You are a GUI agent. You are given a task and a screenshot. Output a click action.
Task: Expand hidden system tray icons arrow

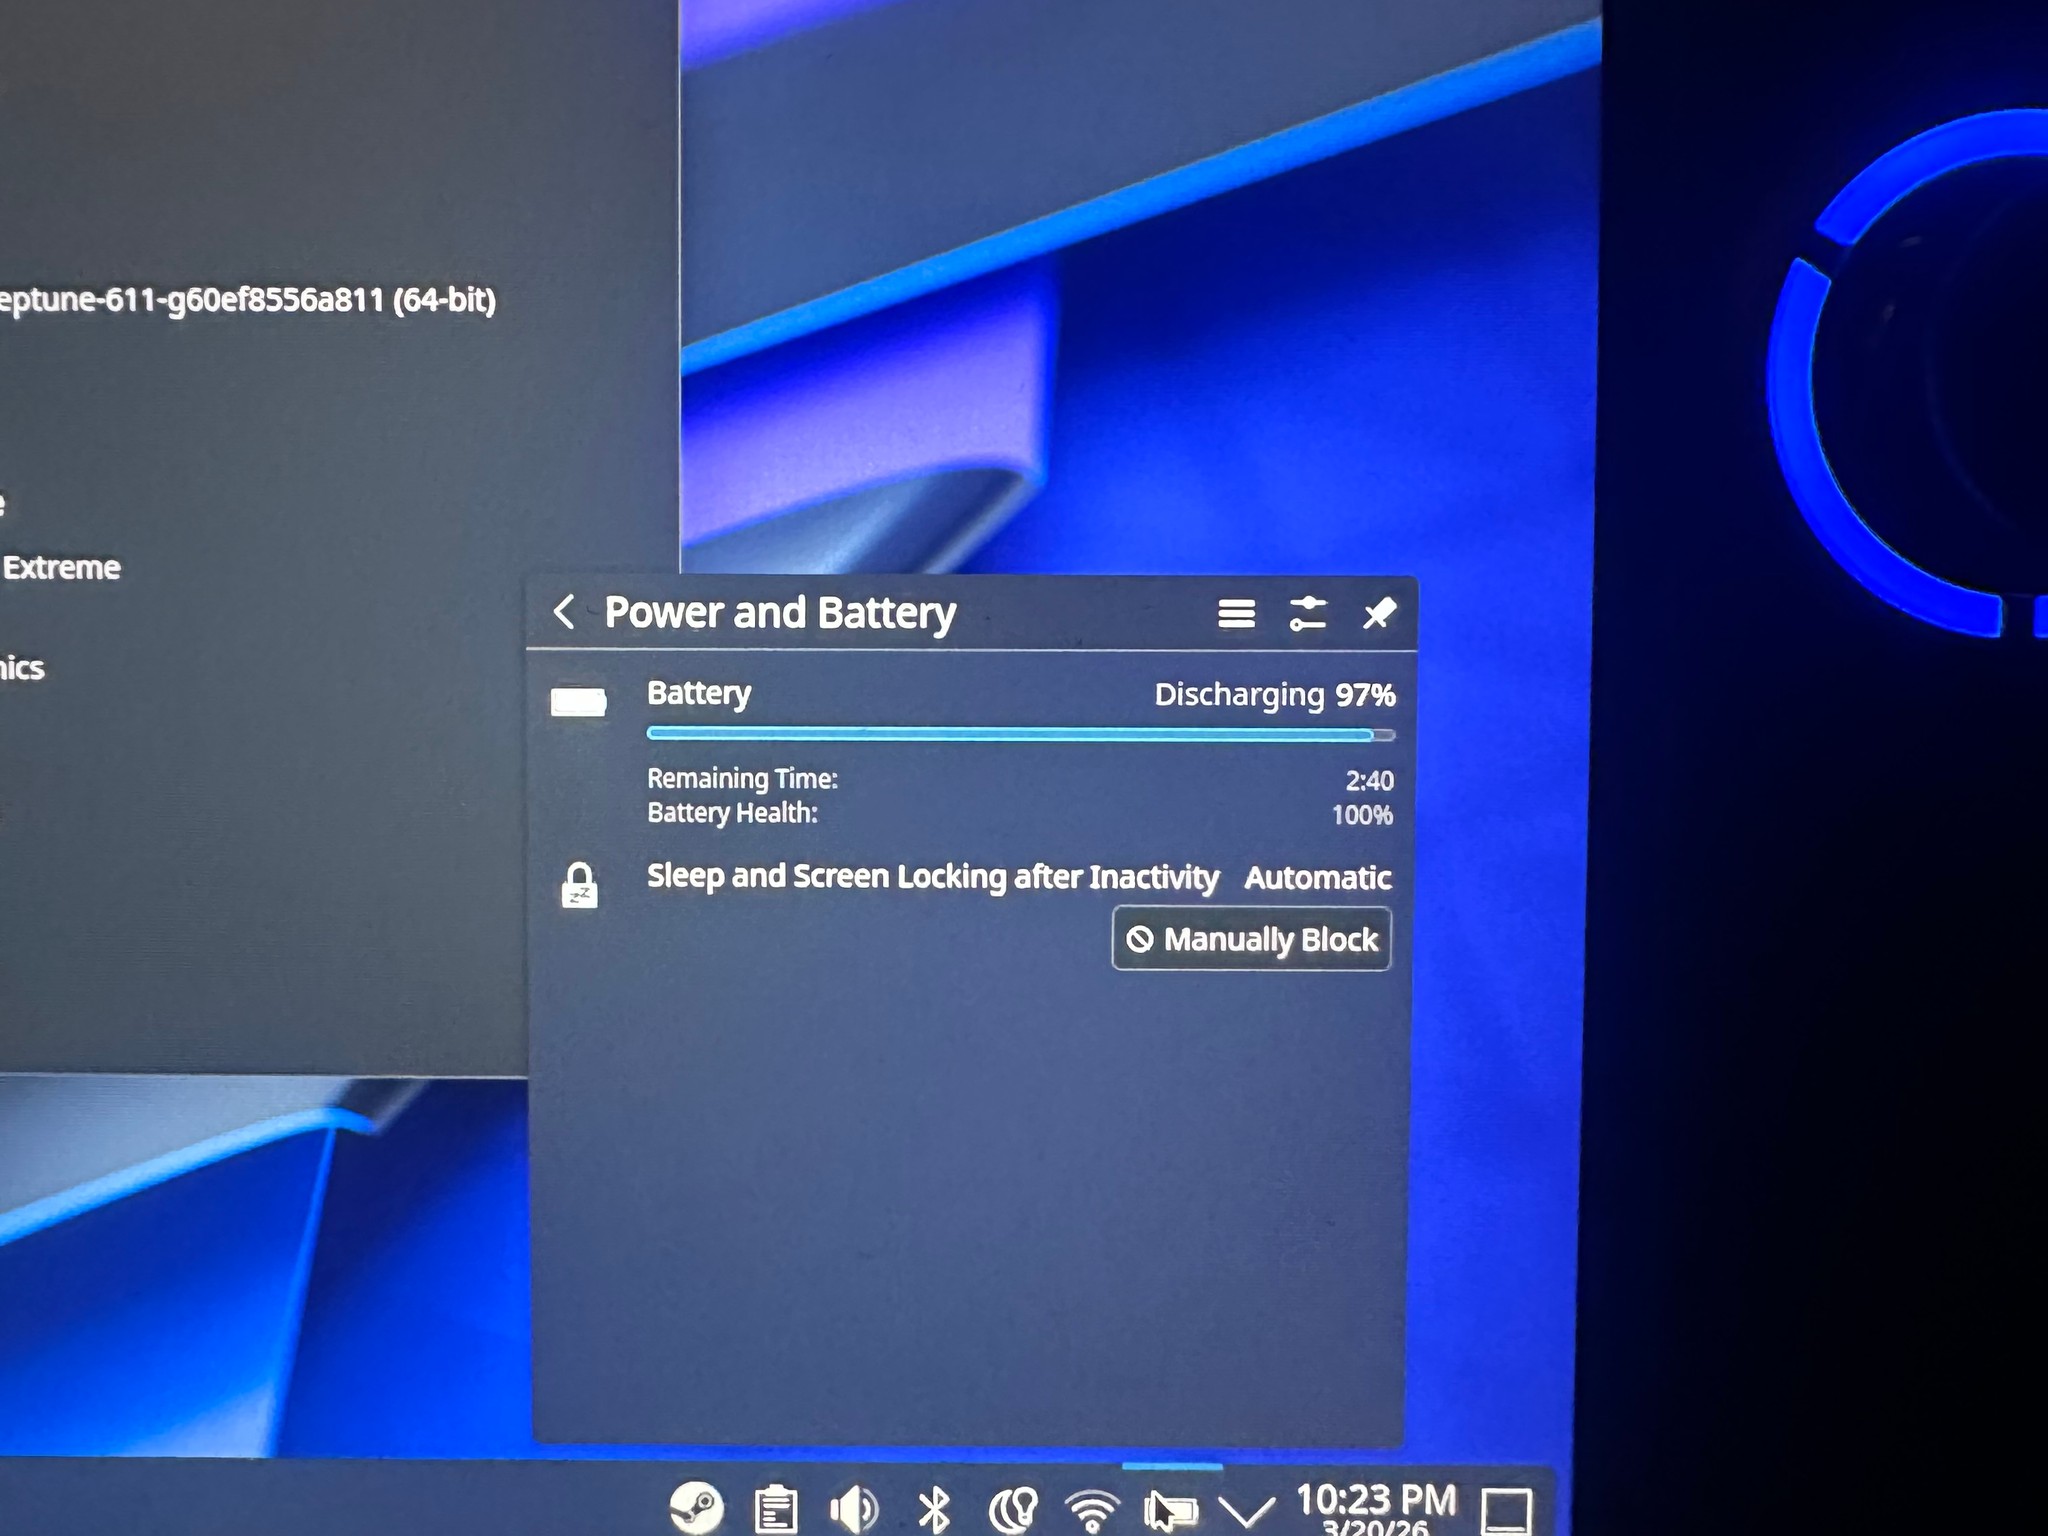(x=1246, y=1511)
